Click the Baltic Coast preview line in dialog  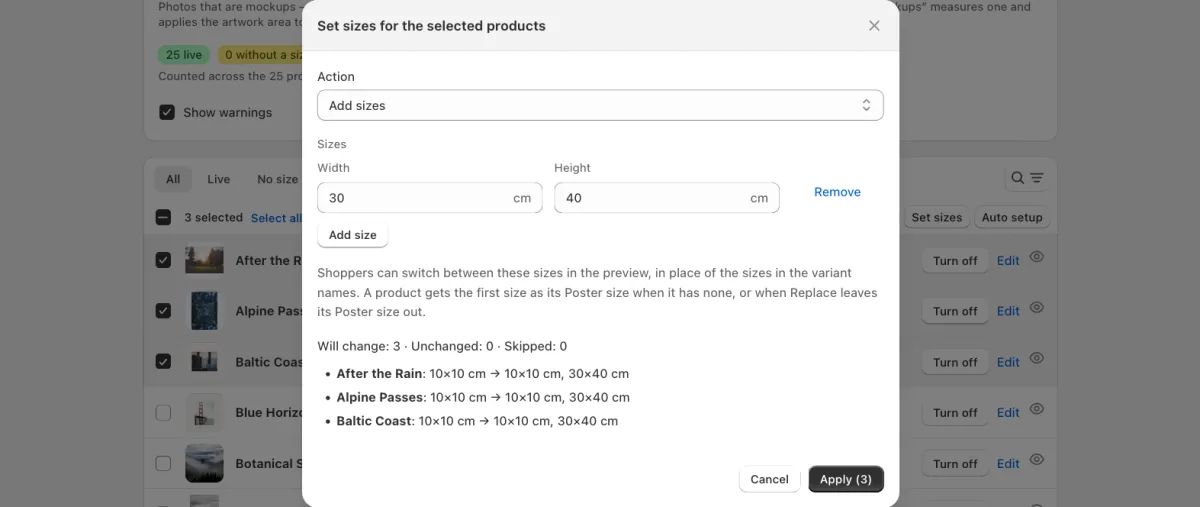pos(477,421)
